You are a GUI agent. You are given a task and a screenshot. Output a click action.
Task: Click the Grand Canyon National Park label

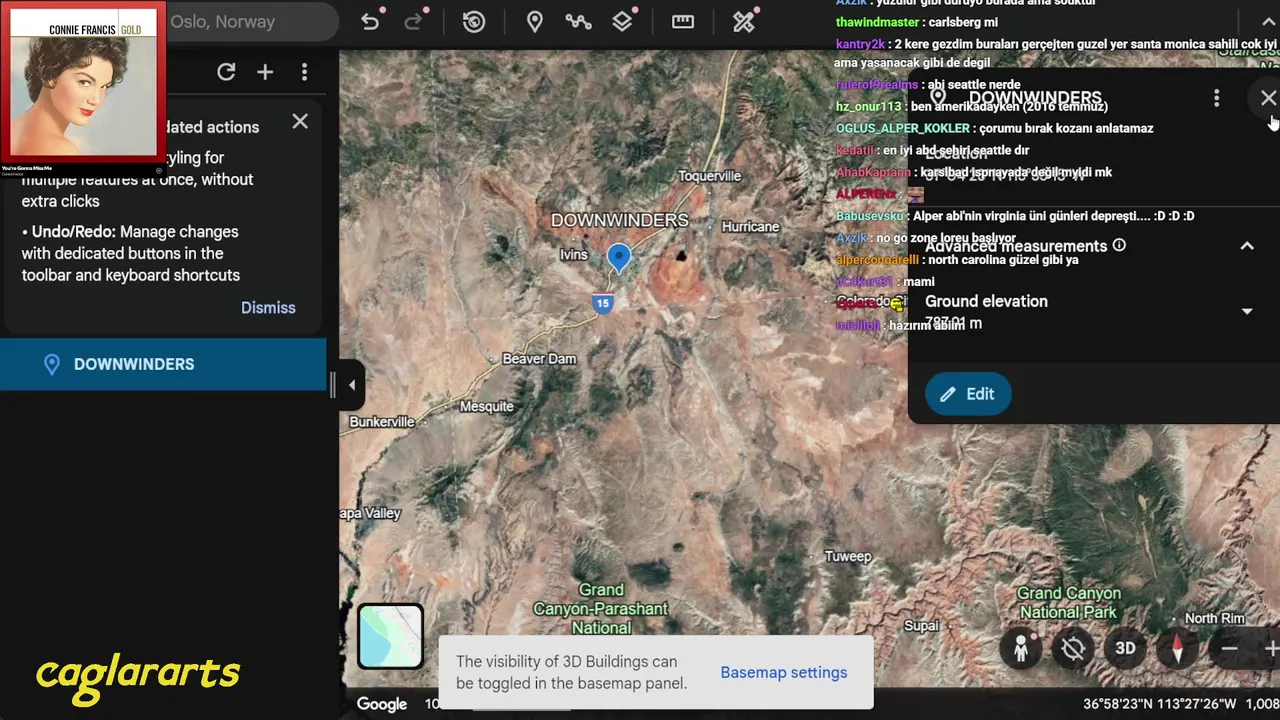(1069, 603)
